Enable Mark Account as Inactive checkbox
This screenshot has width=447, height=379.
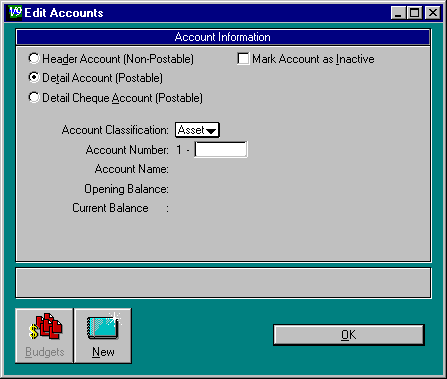tap(243, 59)
